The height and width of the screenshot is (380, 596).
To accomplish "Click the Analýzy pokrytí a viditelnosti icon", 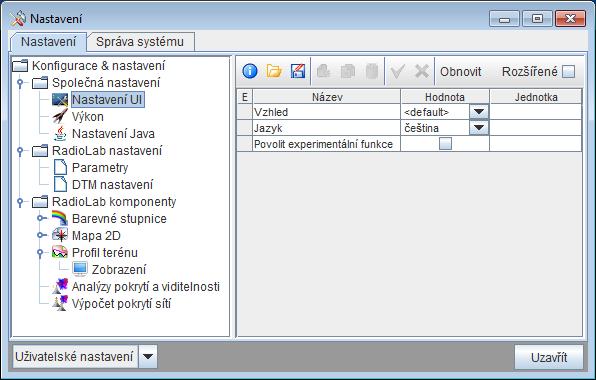I will pos(60,286).
